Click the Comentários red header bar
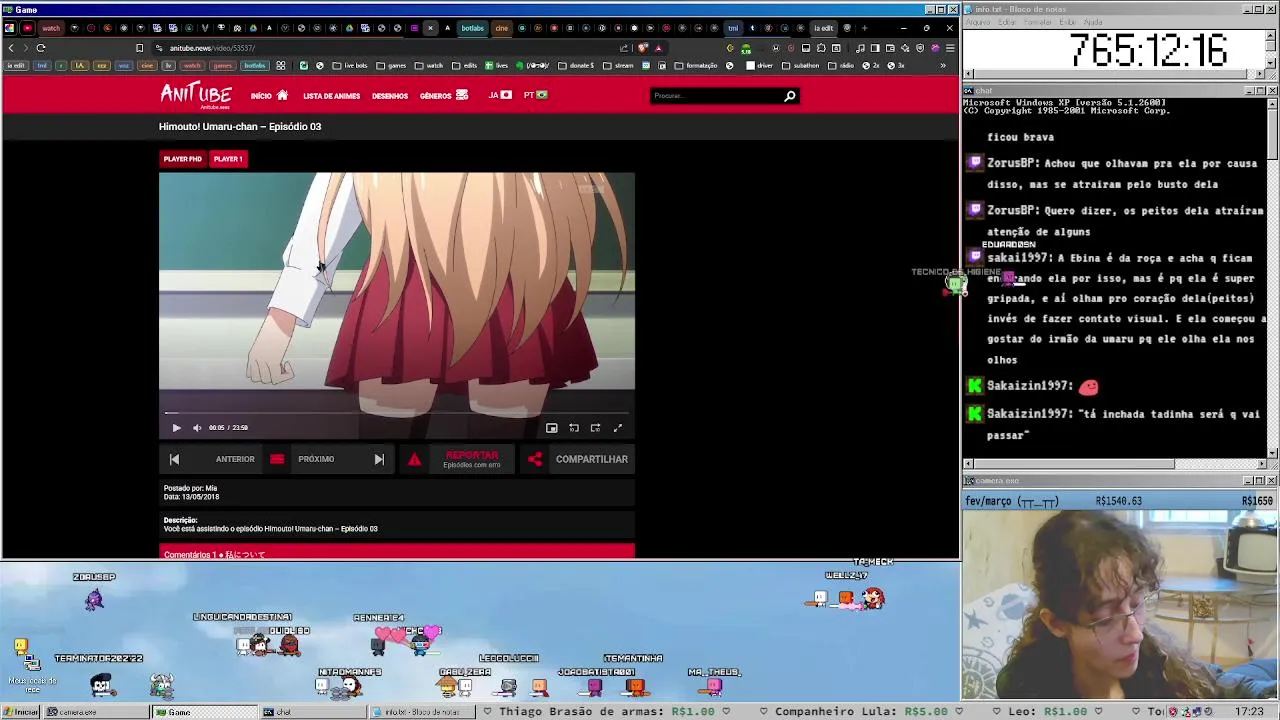This screenshot has width=1280, height=720. click(397, 552)
